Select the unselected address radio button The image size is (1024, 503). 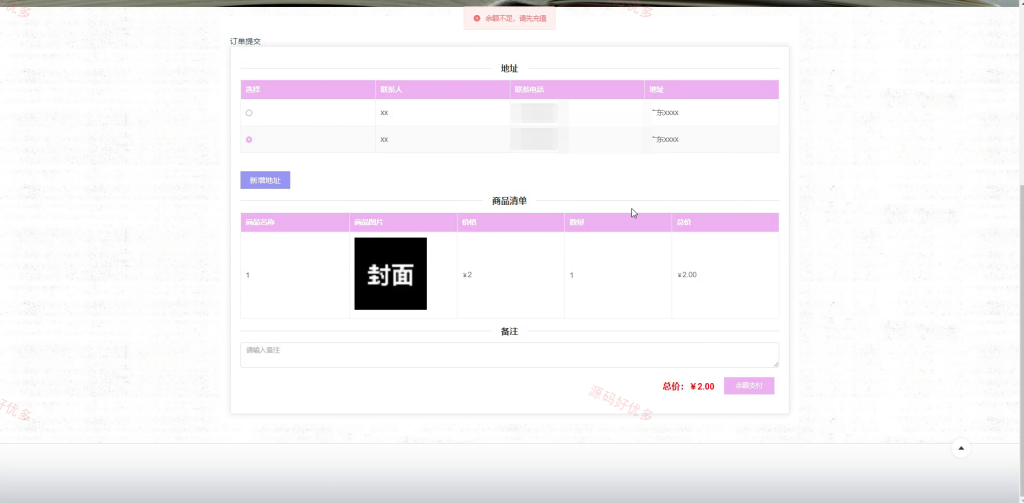coord(249,113)
